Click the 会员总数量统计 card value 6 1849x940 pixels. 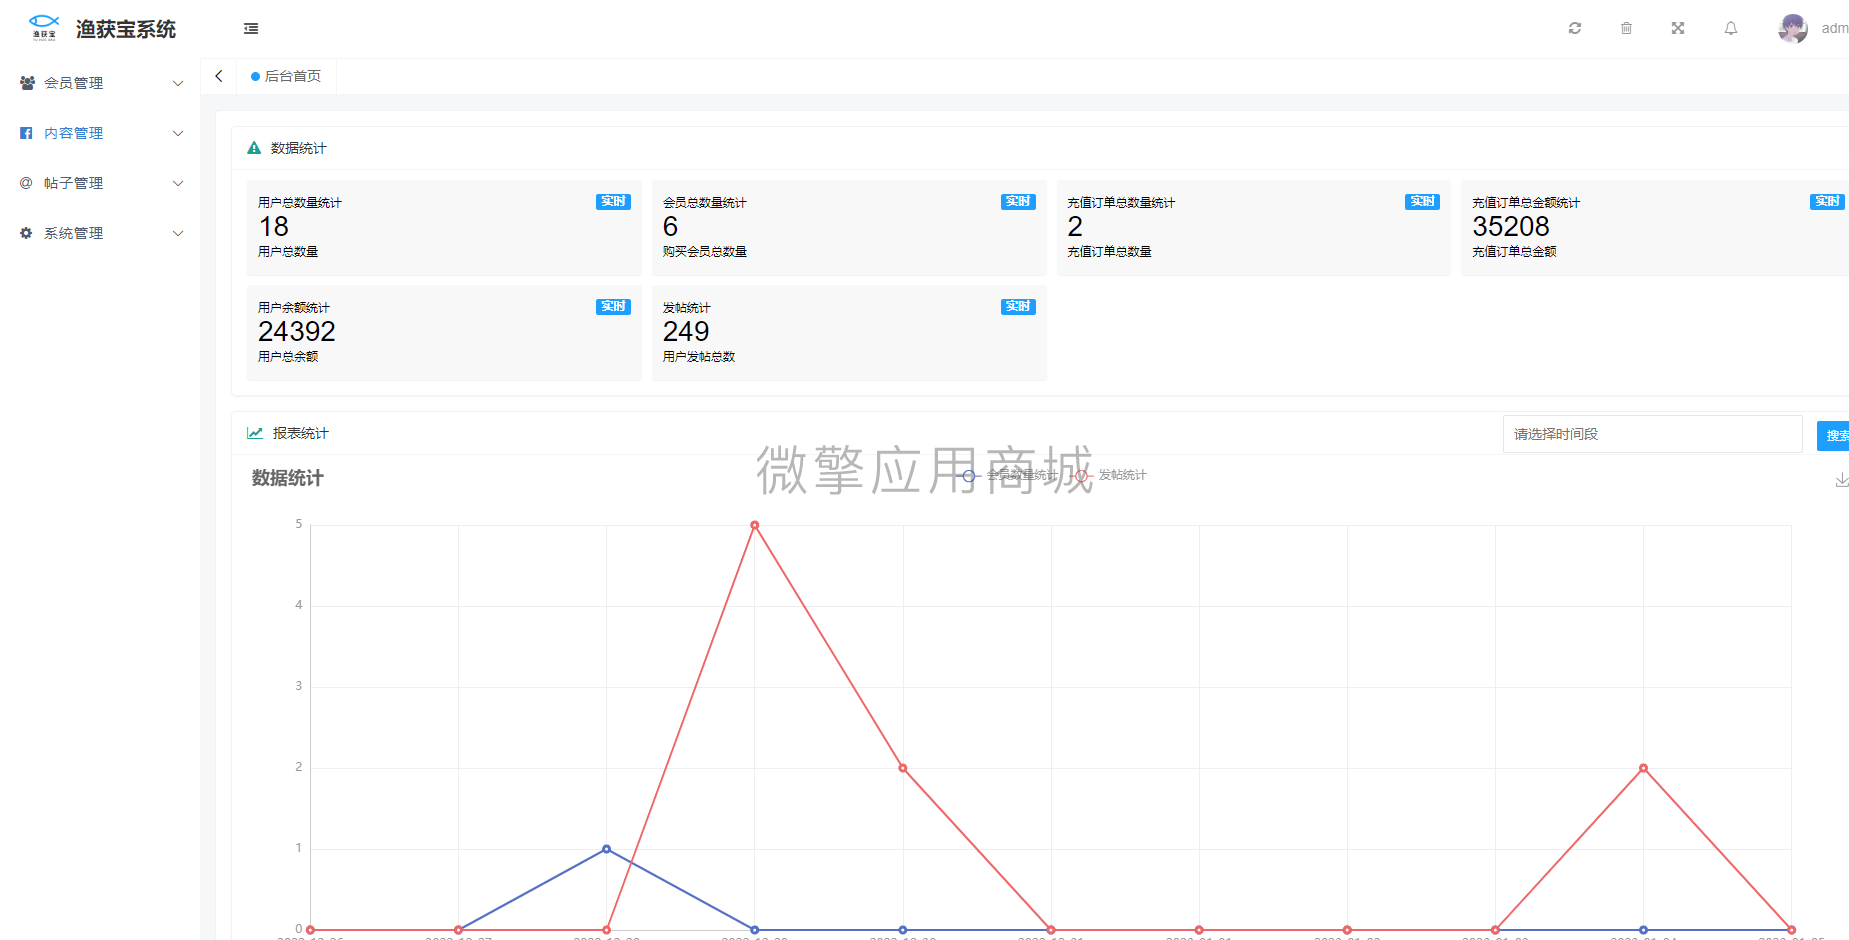pyautogui.click(x=671, y=227)
